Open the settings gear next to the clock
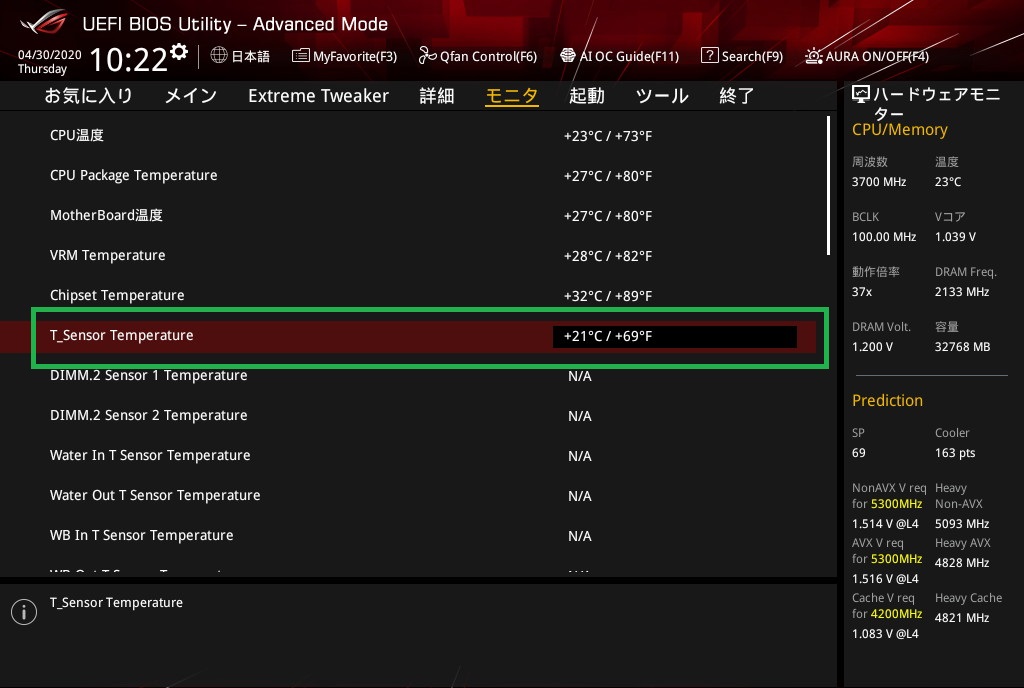This screenshot has height=688, width=1024. pyautogui.click(x=179, y=51)
